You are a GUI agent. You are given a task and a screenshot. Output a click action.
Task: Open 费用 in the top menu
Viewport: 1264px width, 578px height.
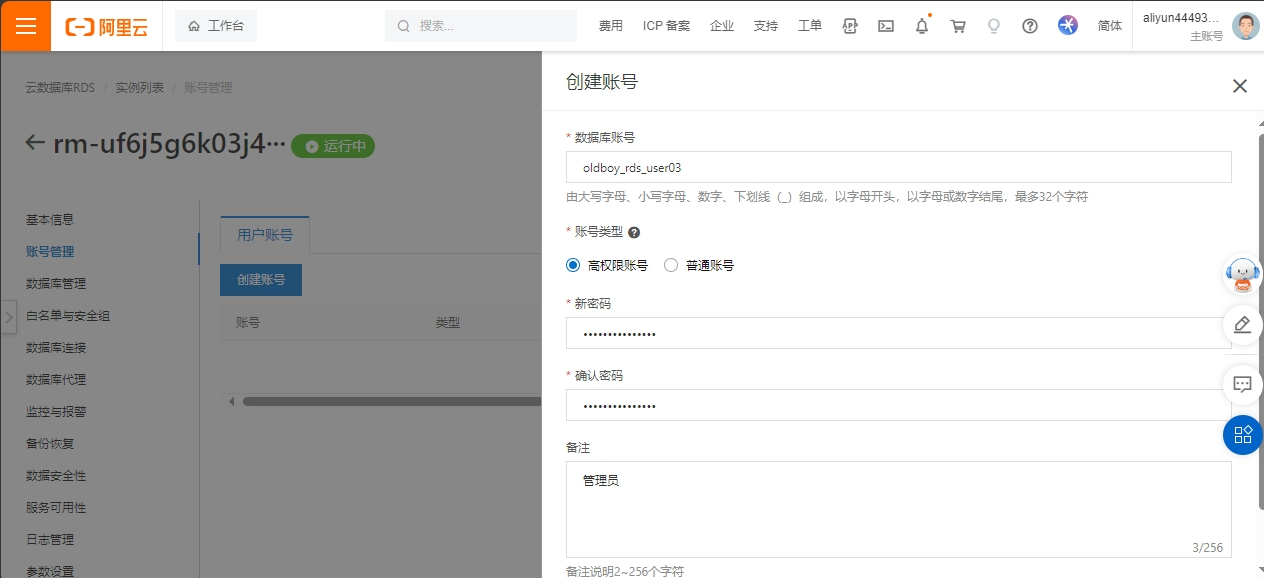[610, 26]
